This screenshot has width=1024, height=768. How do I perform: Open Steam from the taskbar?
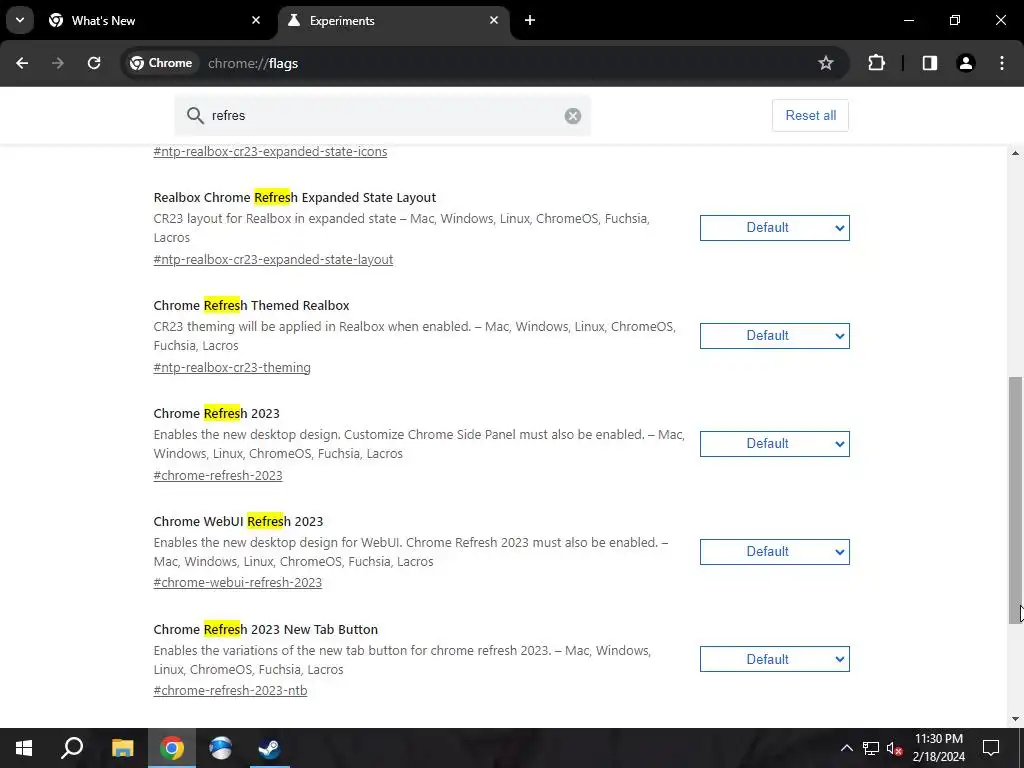point(269,748)
